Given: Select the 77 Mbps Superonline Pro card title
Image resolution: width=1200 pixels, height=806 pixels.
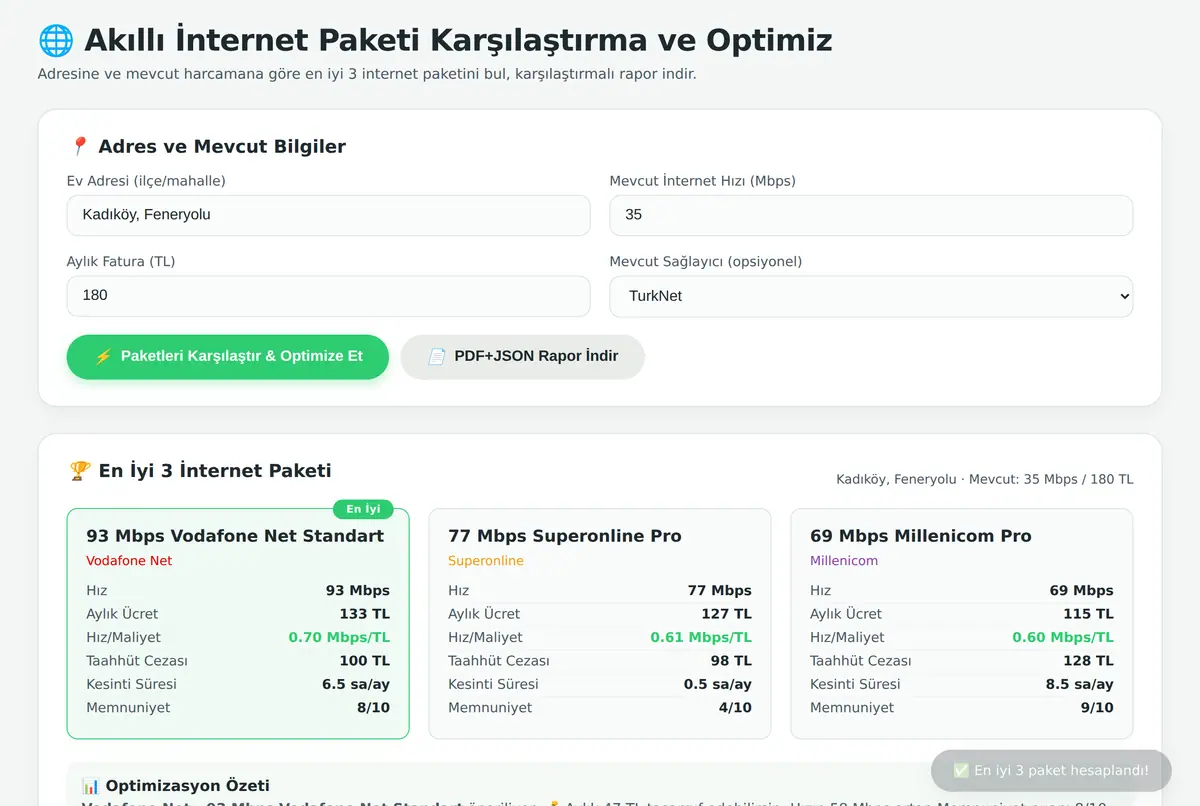Looking at the screenshot, I should click(x=565, y=536).
